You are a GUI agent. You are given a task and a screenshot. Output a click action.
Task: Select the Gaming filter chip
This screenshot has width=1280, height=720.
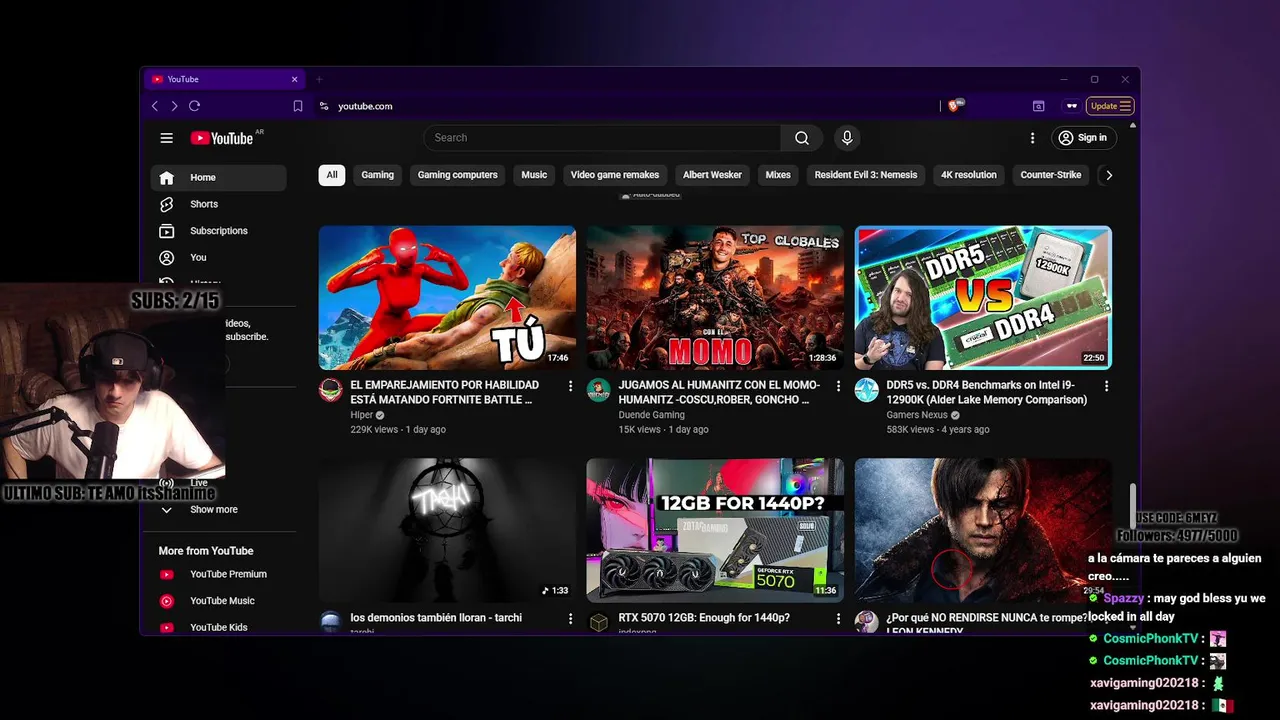[377, 175]
